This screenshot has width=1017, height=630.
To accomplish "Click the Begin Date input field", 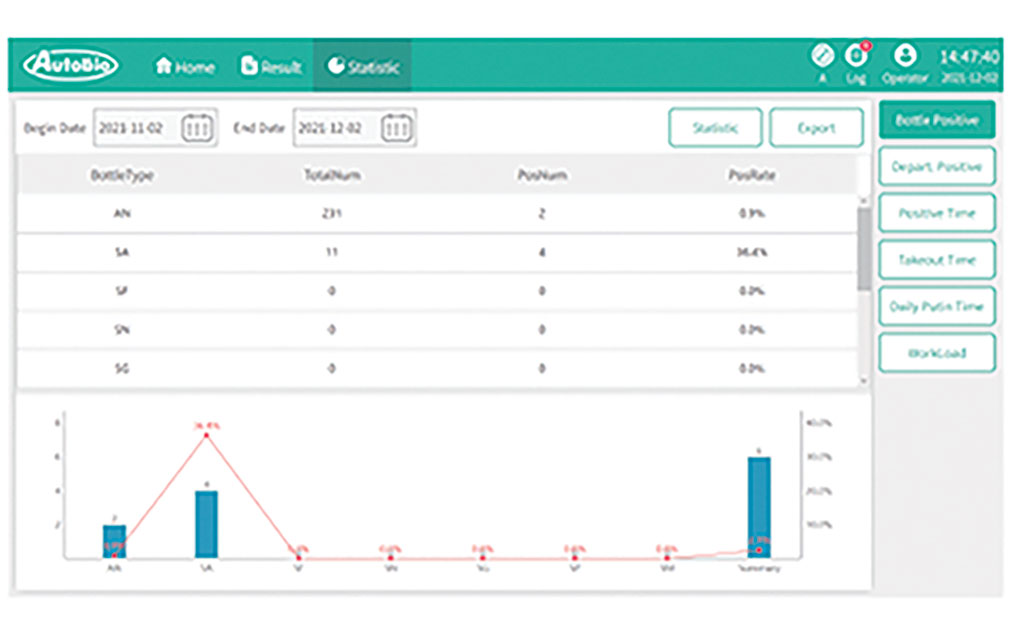I will (155, 128).
